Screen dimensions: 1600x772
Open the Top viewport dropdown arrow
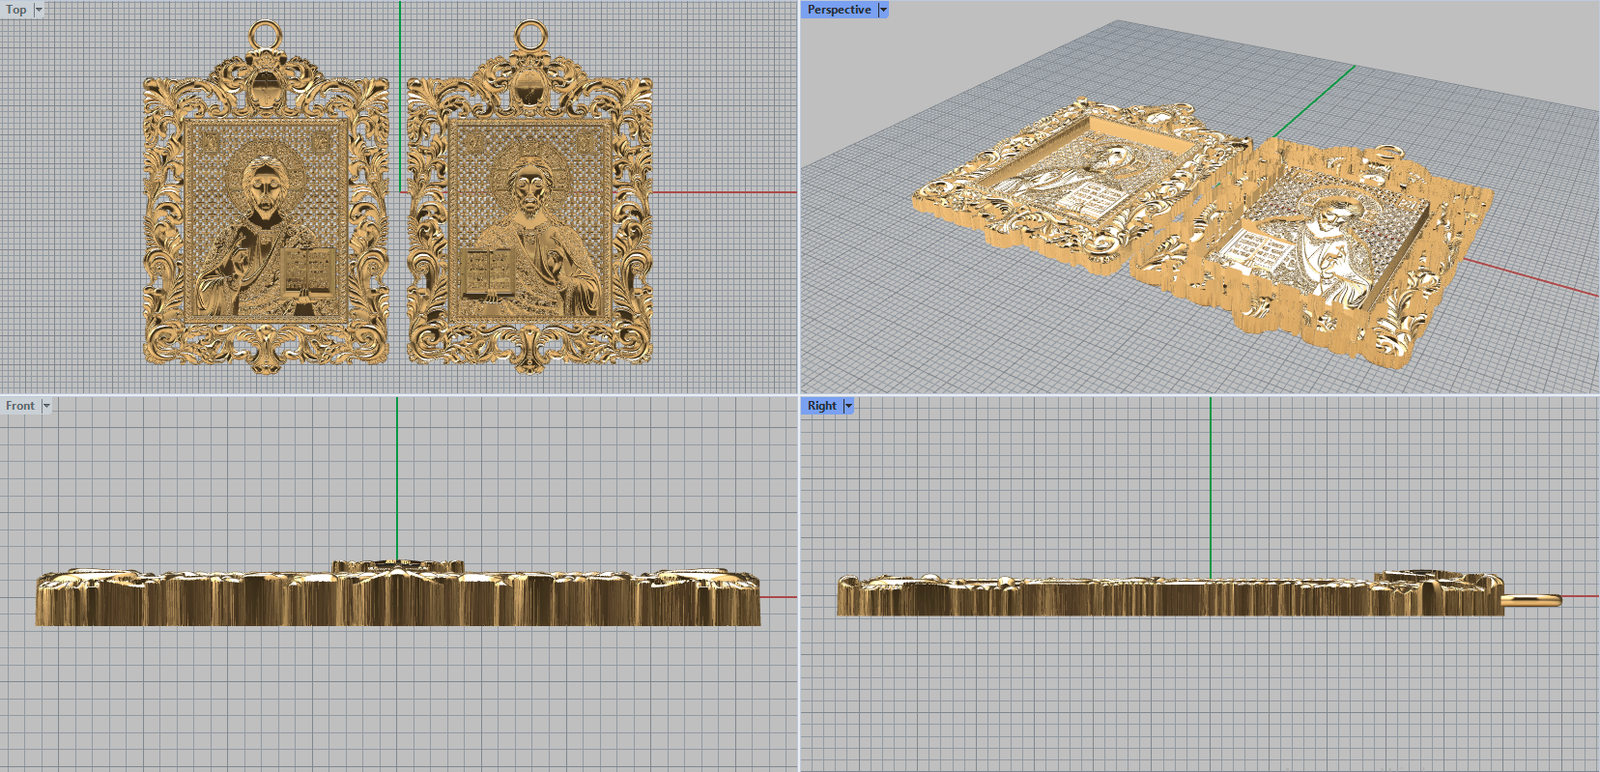coord(39,9)
